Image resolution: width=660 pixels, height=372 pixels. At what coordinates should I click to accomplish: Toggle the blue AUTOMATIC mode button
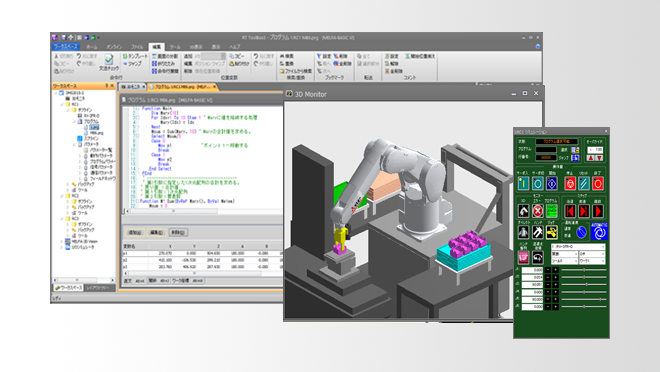599,231
